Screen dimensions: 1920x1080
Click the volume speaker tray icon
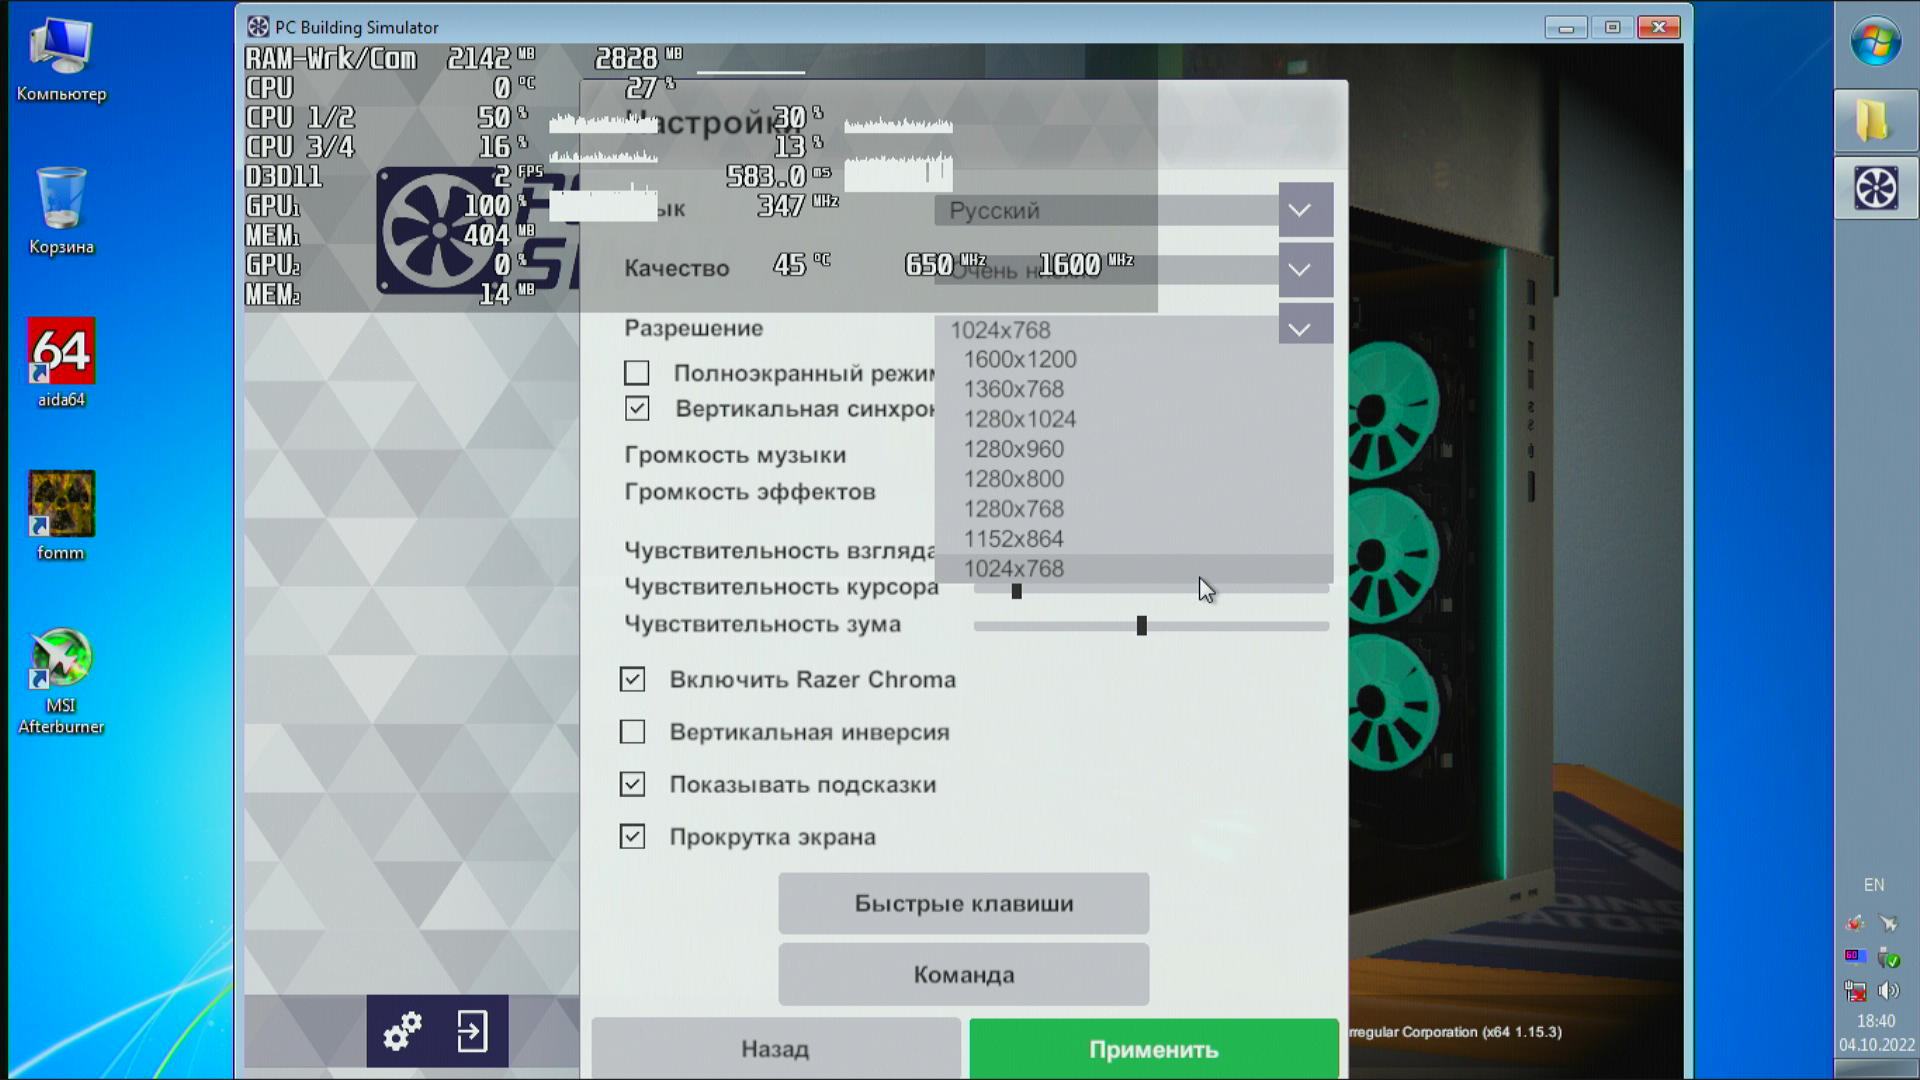pos(1888,991)
